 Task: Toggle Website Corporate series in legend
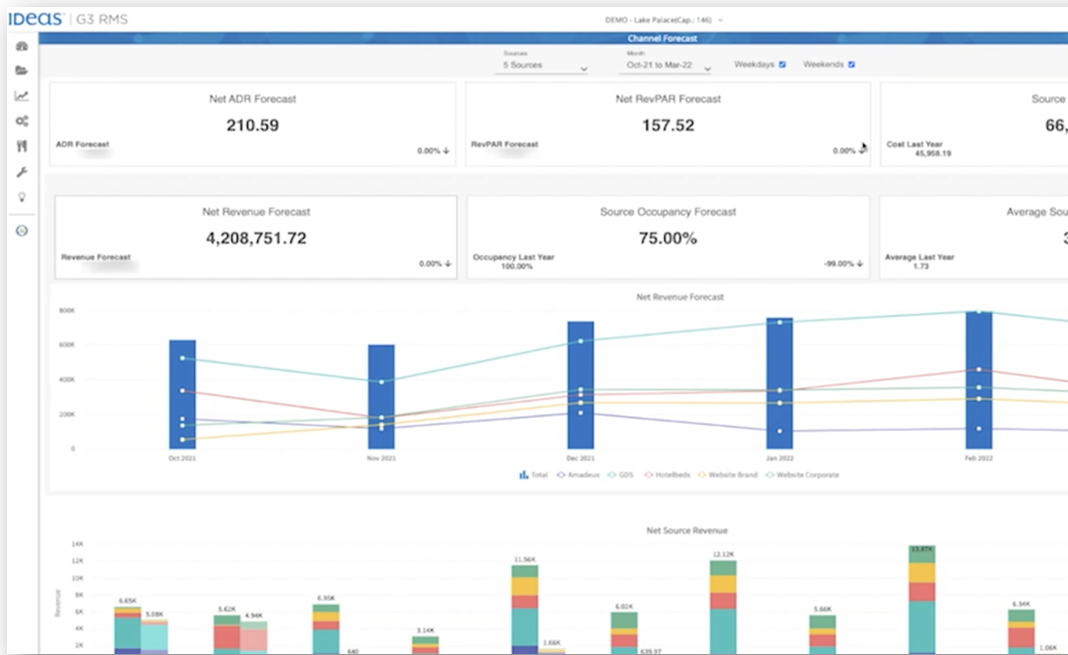coord(802,475)
